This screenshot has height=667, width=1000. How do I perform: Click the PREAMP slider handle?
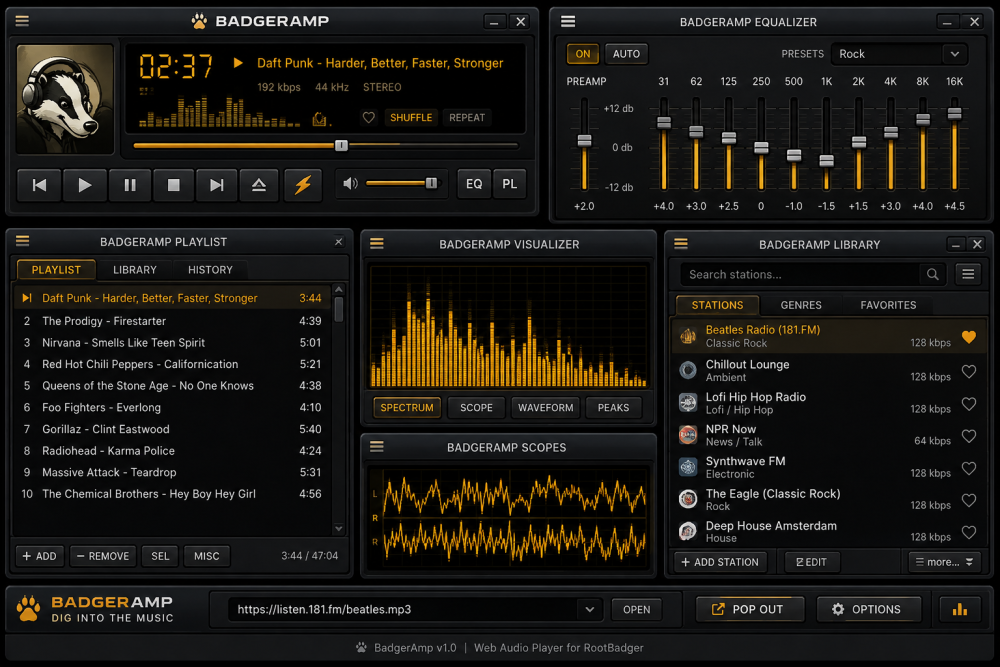584,140
